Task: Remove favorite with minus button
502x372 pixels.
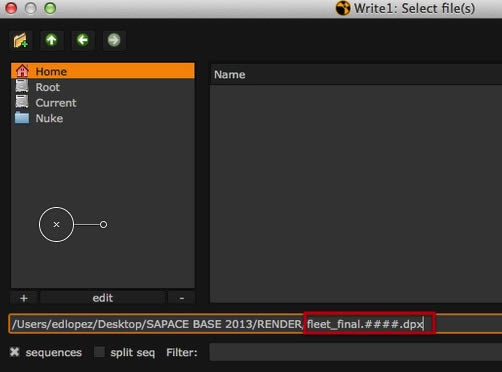Action: 182,298
